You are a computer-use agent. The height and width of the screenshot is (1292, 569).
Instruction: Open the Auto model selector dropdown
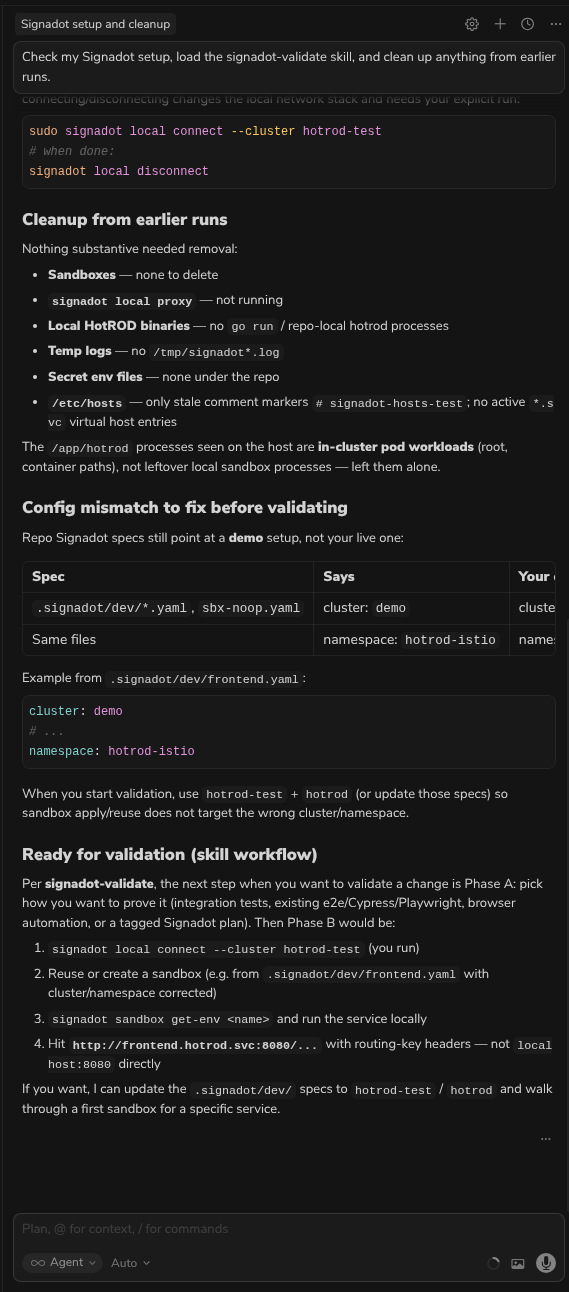click(130, 1263)
